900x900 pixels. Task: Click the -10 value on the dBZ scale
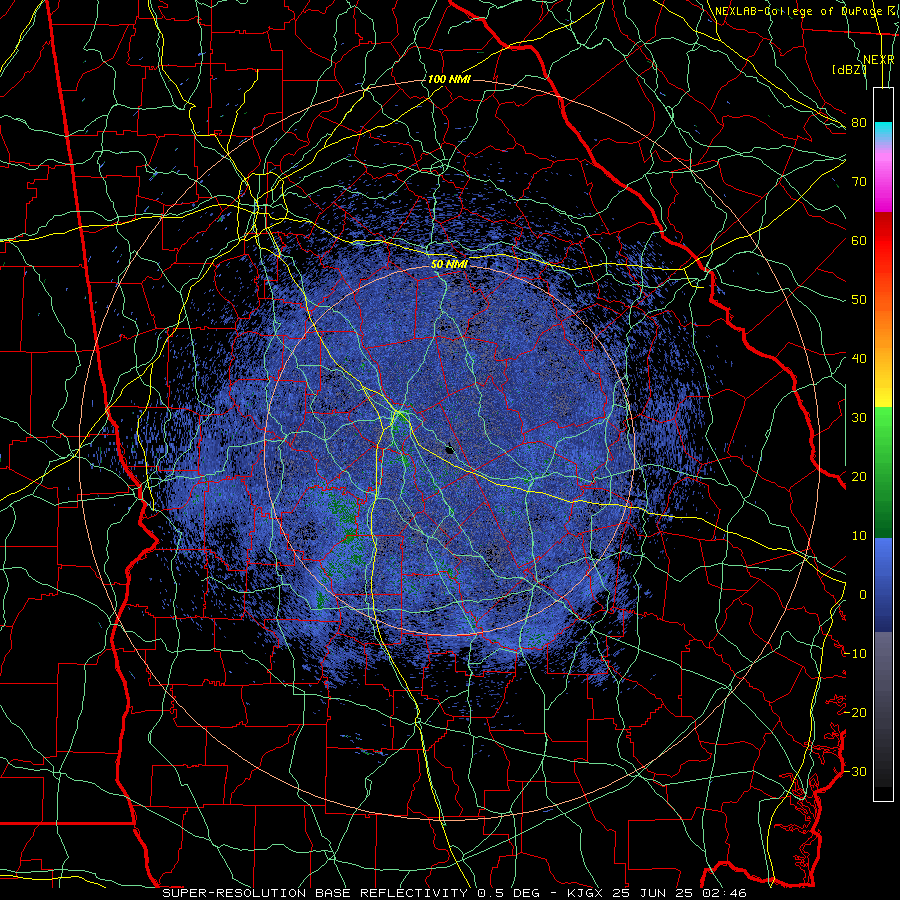[855, 654]
